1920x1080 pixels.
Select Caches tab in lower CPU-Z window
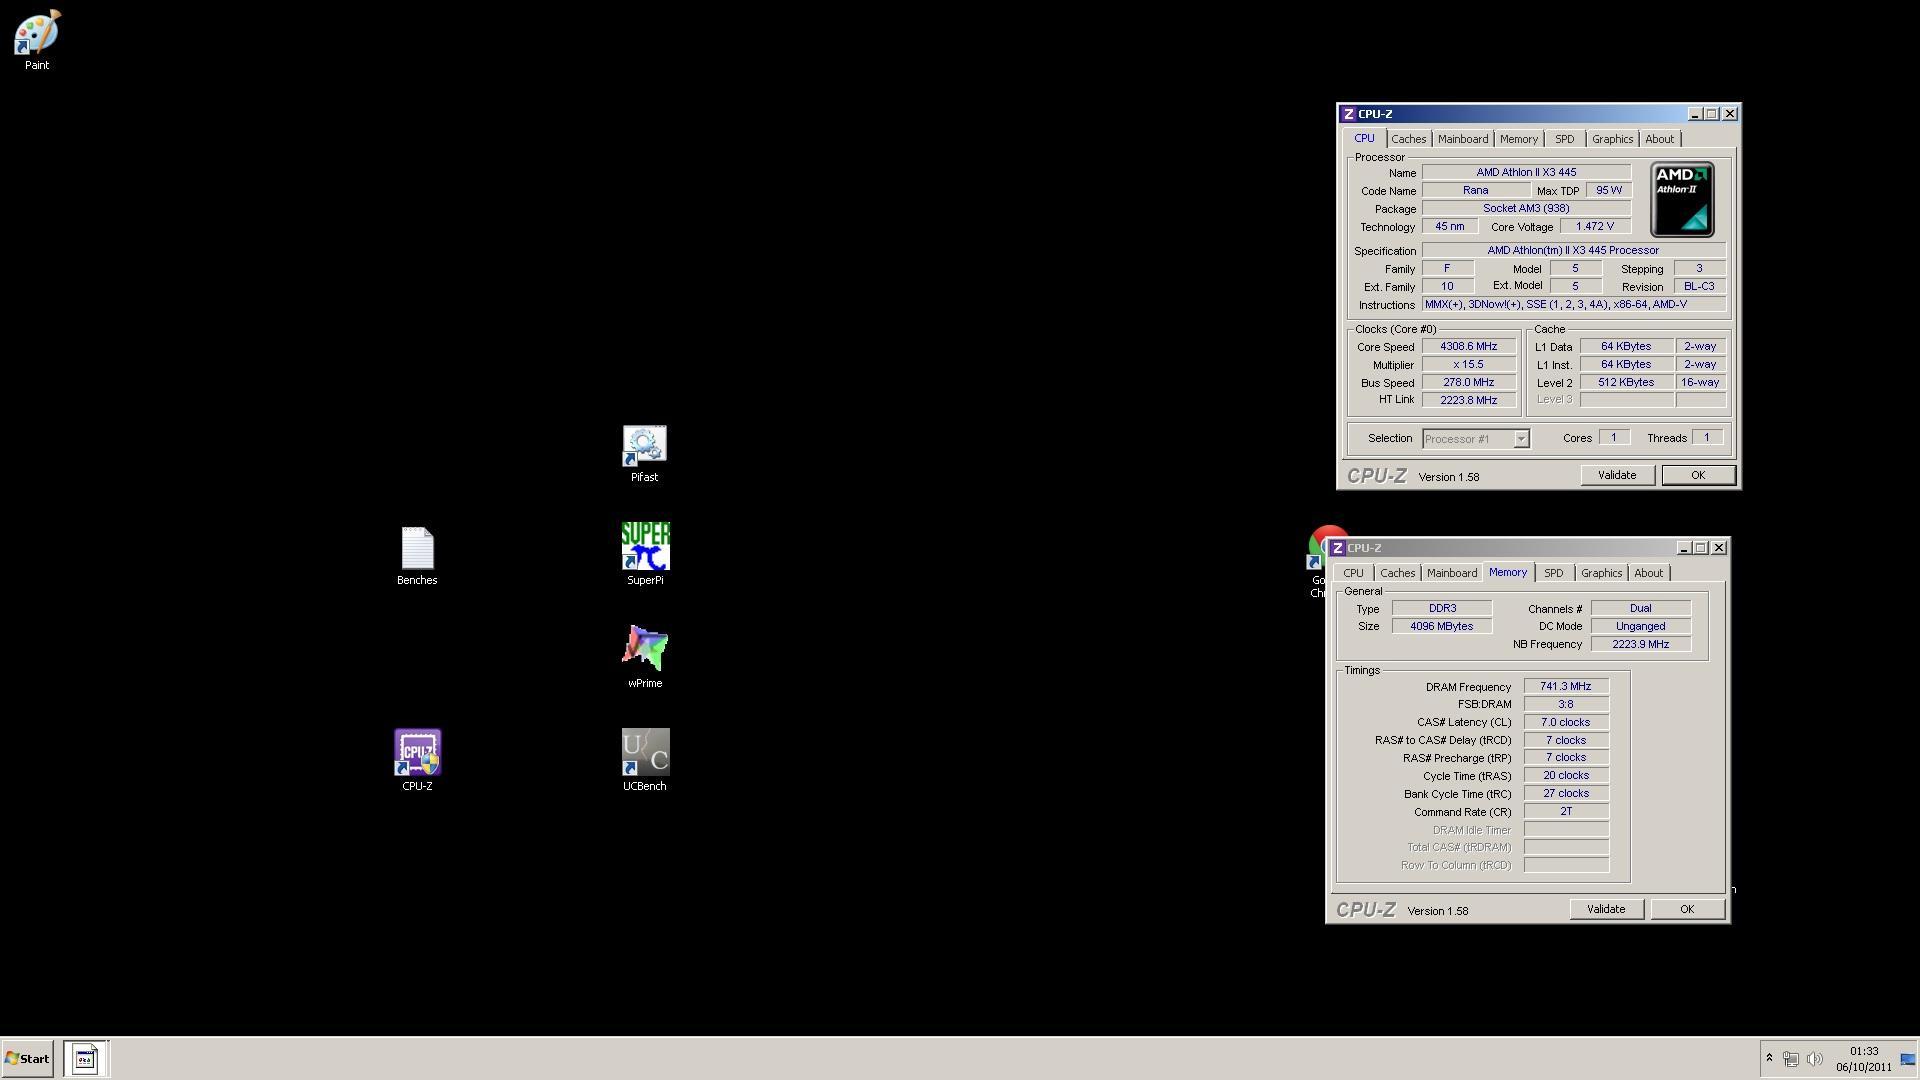(1397, 573)
